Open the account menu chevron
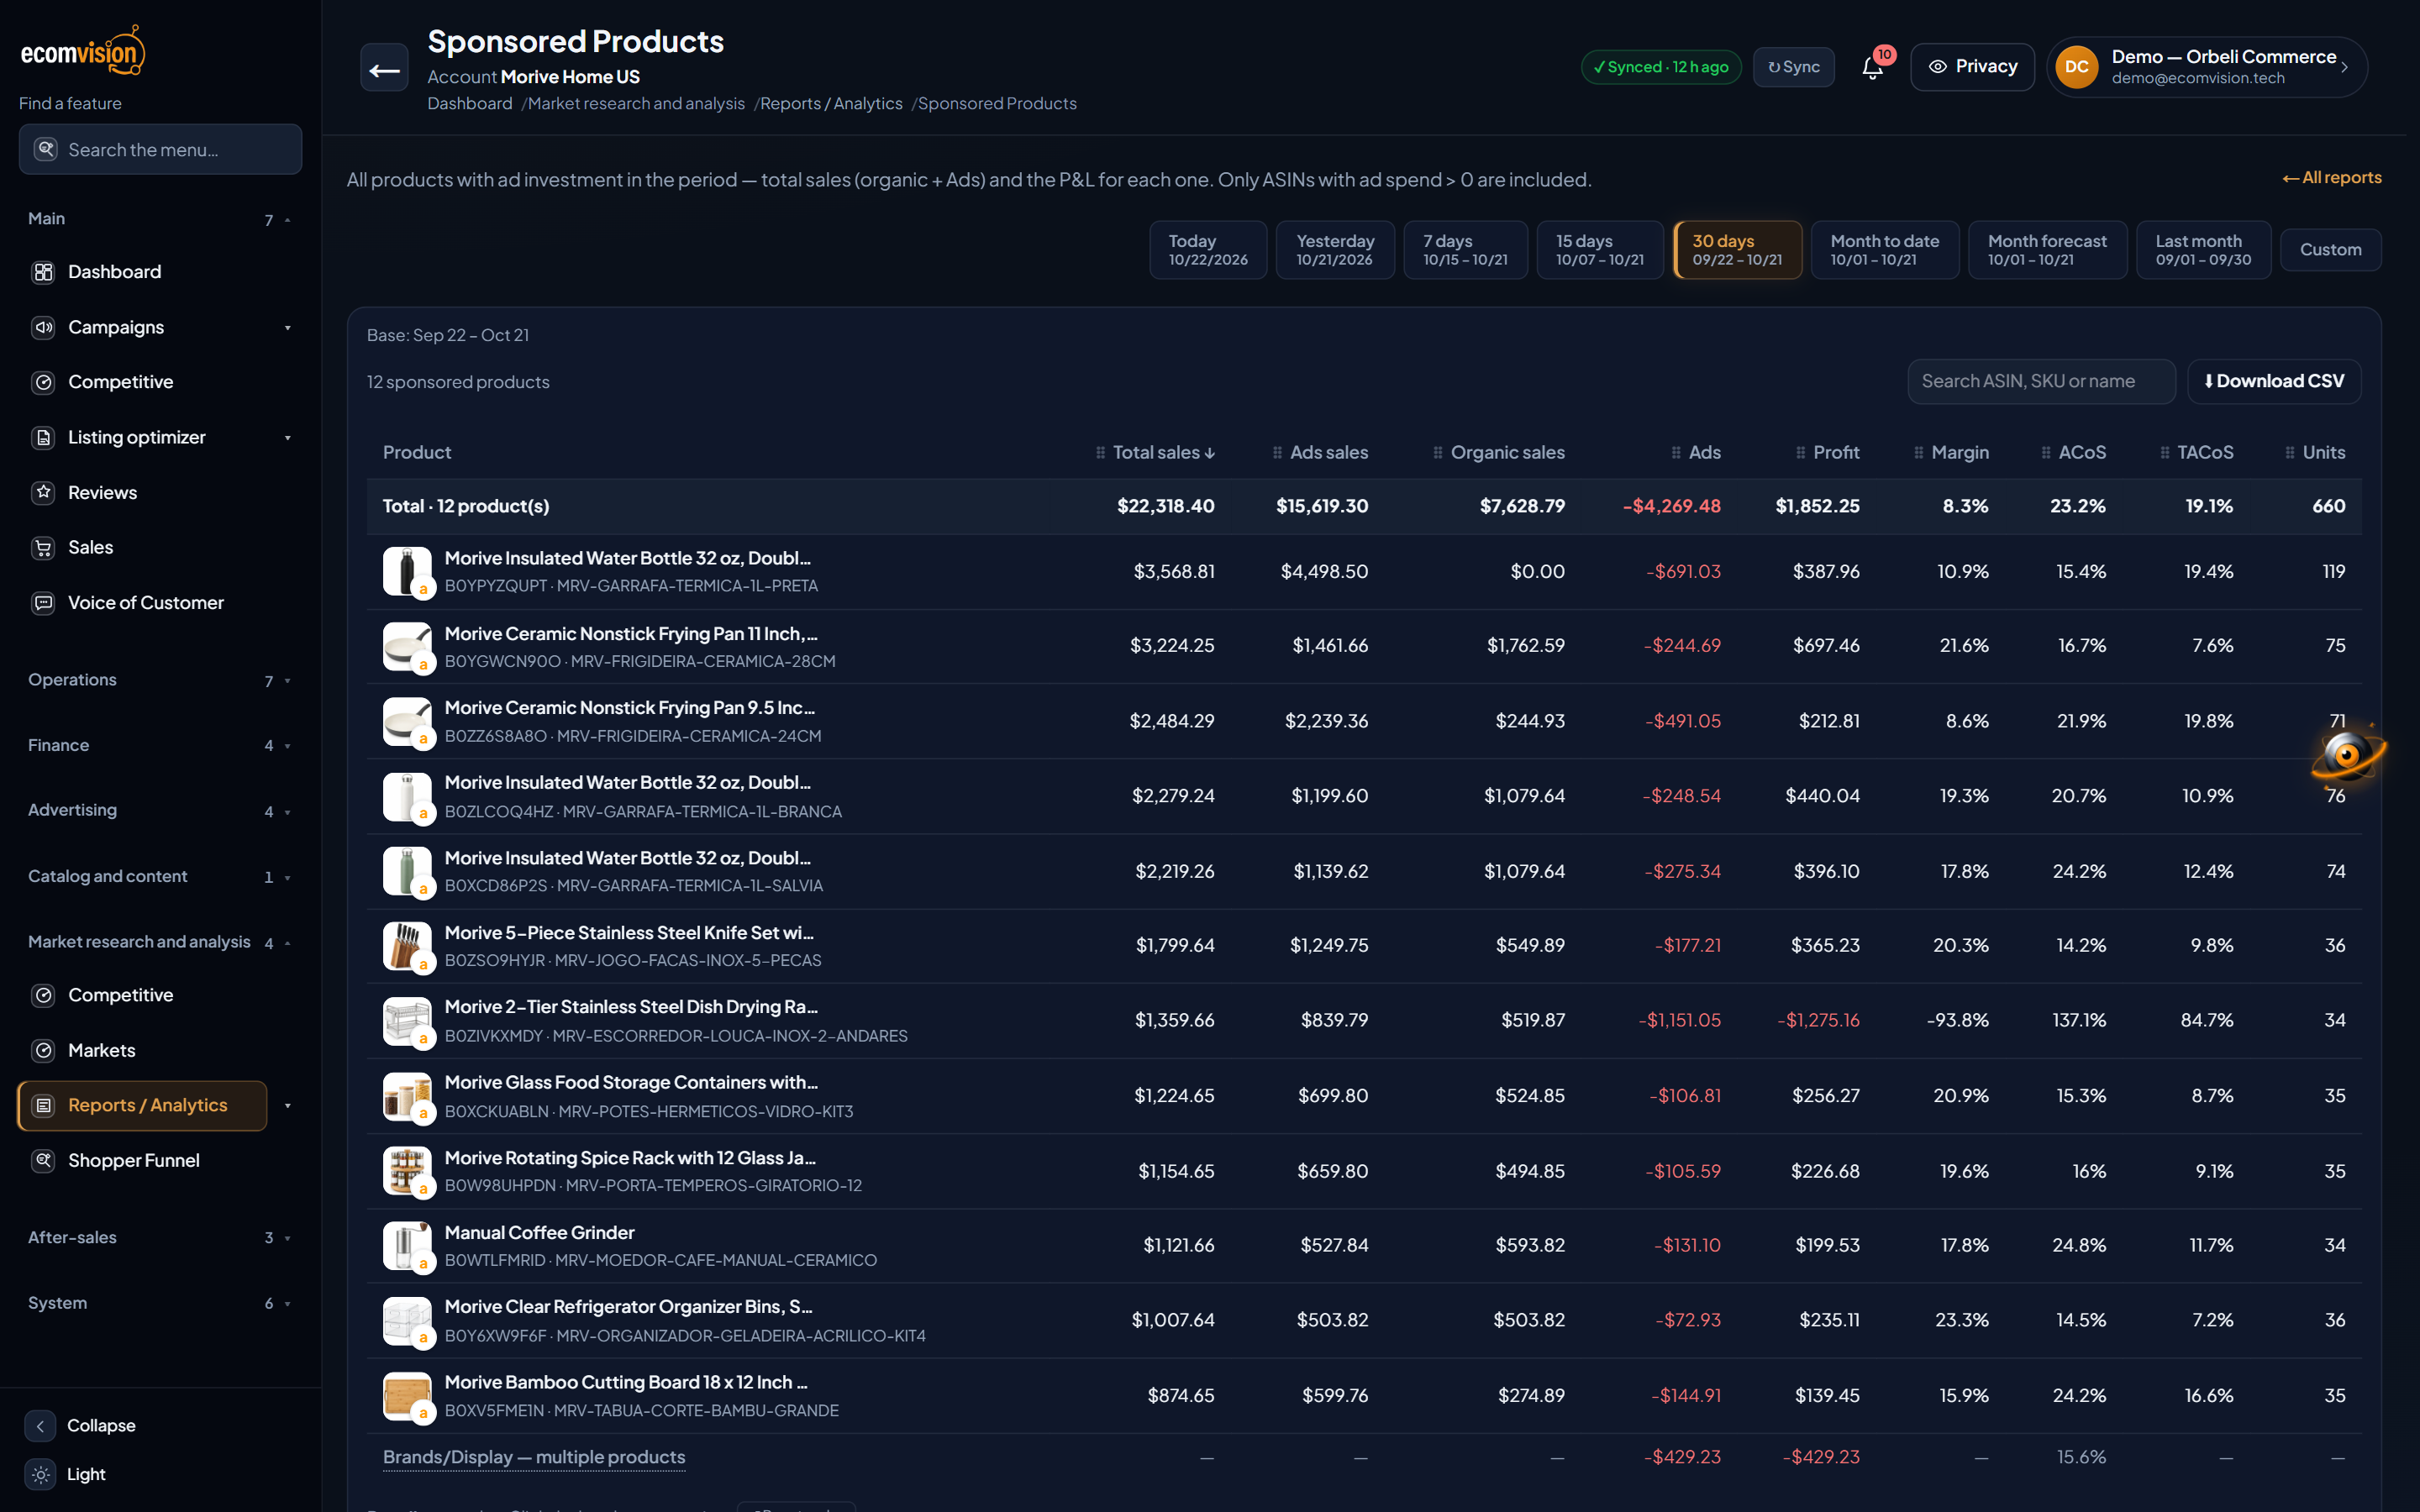The height and width of the screenshot is (1512, 2420). 2344,67
